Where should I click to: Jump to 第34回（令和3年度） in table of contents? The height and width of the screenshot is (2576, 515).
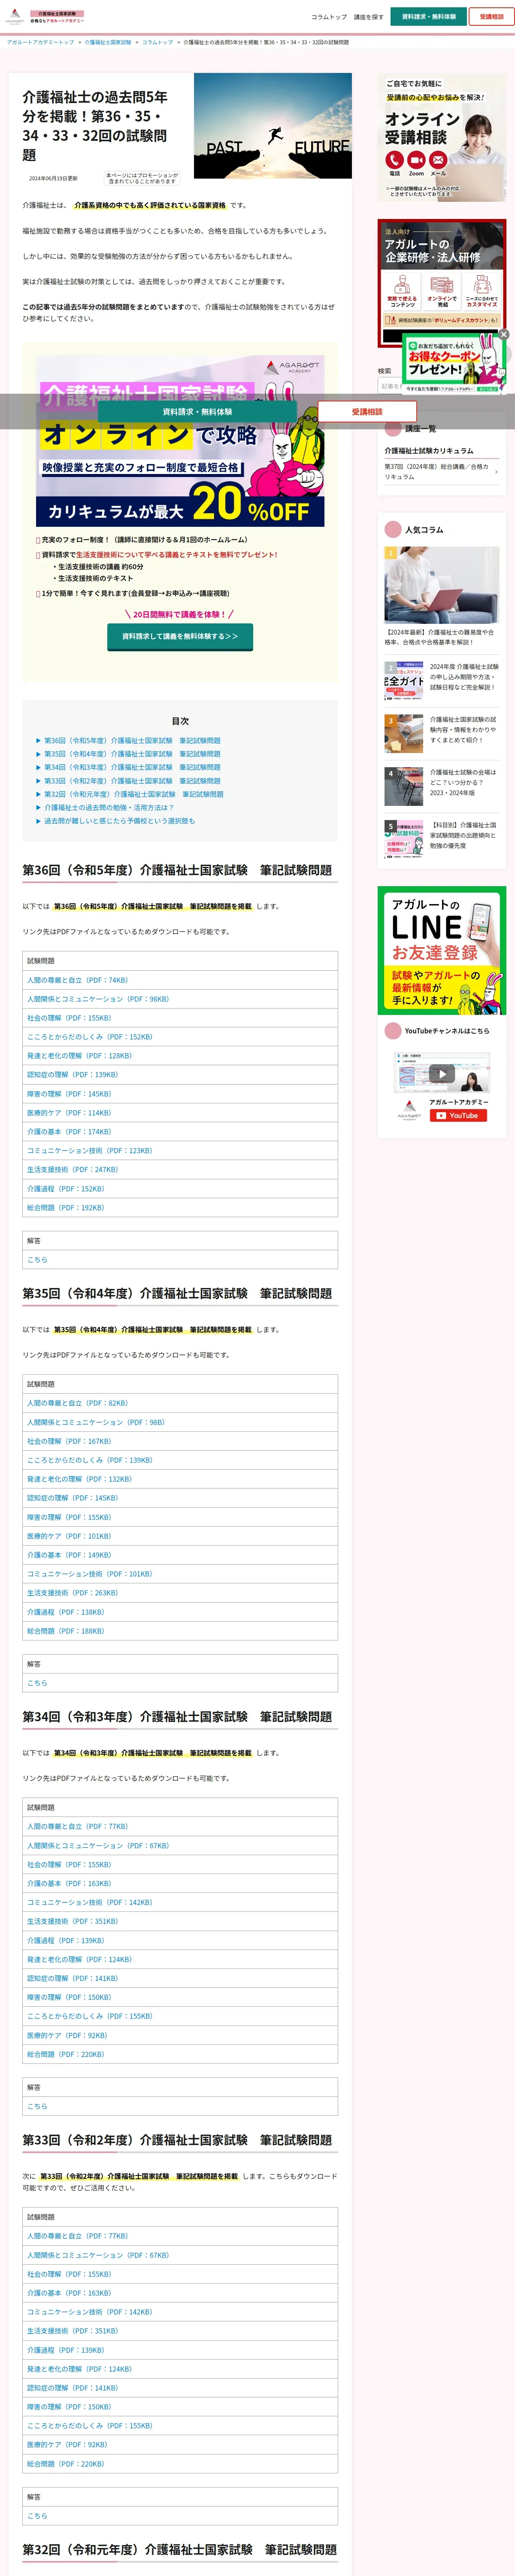(132, 767)
